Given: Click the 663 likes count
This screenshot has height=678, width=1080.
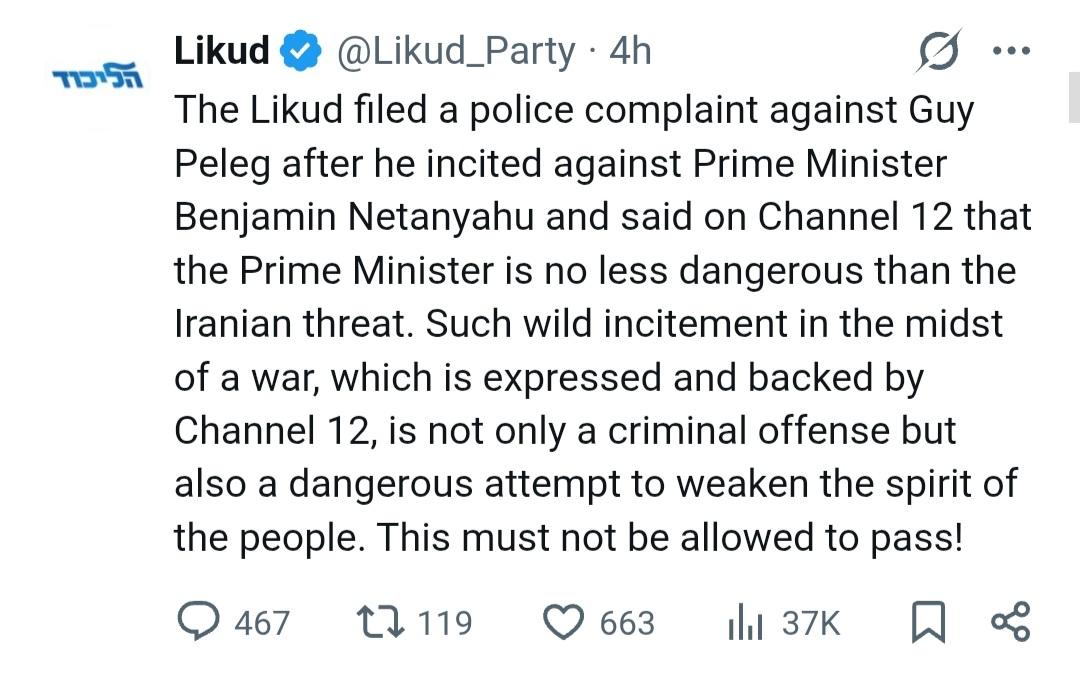Looking at the screenshot, I should click(627, 623).
